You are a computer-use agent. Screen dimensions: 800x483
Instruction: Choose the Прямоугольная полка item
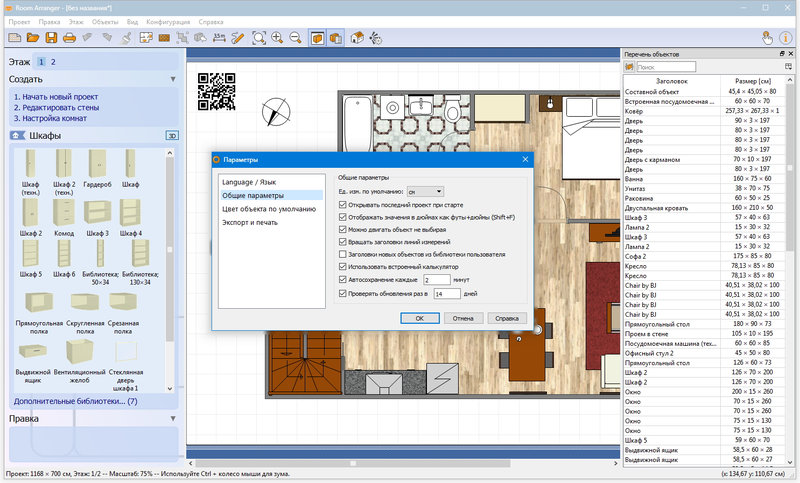click(39, 313)
